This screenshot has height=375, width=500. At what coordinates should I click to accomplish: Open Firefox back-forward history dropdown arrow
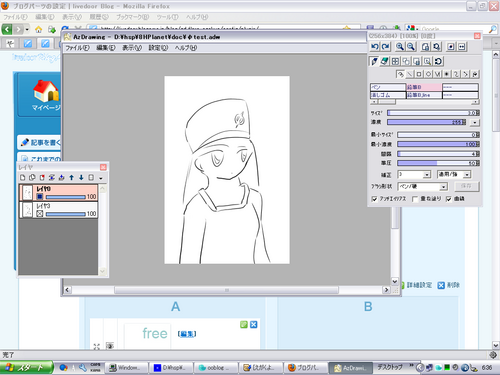click(27, 30)
